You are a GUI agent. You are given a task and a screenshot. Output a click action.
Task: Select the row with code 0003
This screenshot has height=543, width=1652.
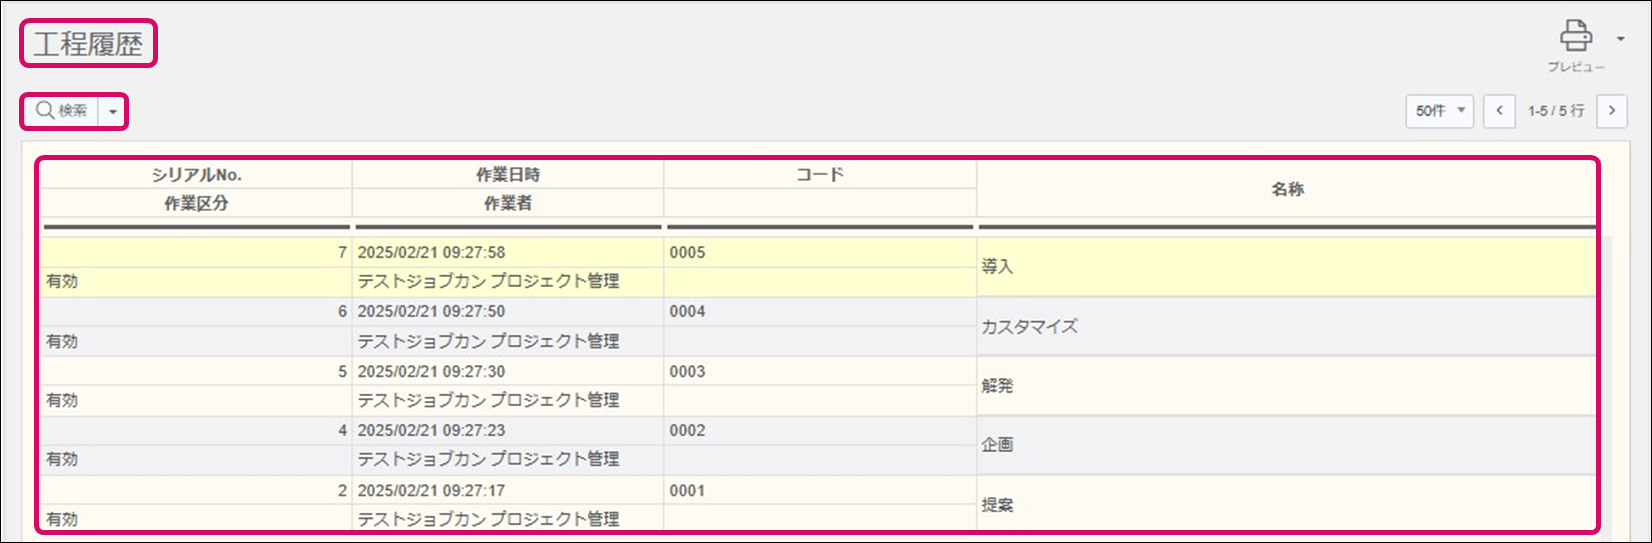688,372
